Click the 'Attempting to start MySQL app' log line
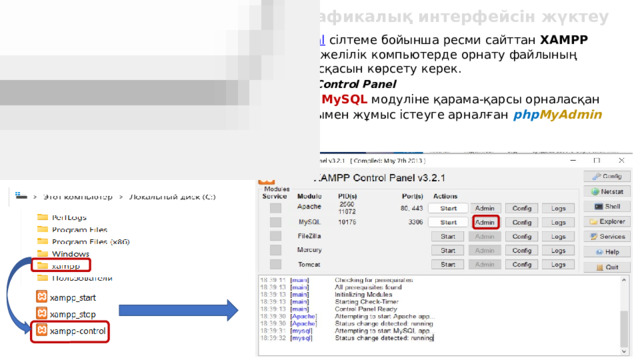Viewport: 640px width, 360px height. pos(383,331)
